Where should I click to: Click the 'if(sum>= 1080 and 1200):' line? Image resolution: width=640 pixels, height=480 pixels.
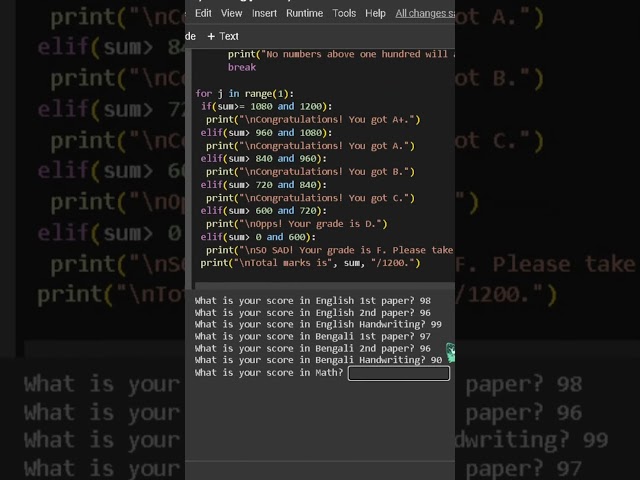266,107
